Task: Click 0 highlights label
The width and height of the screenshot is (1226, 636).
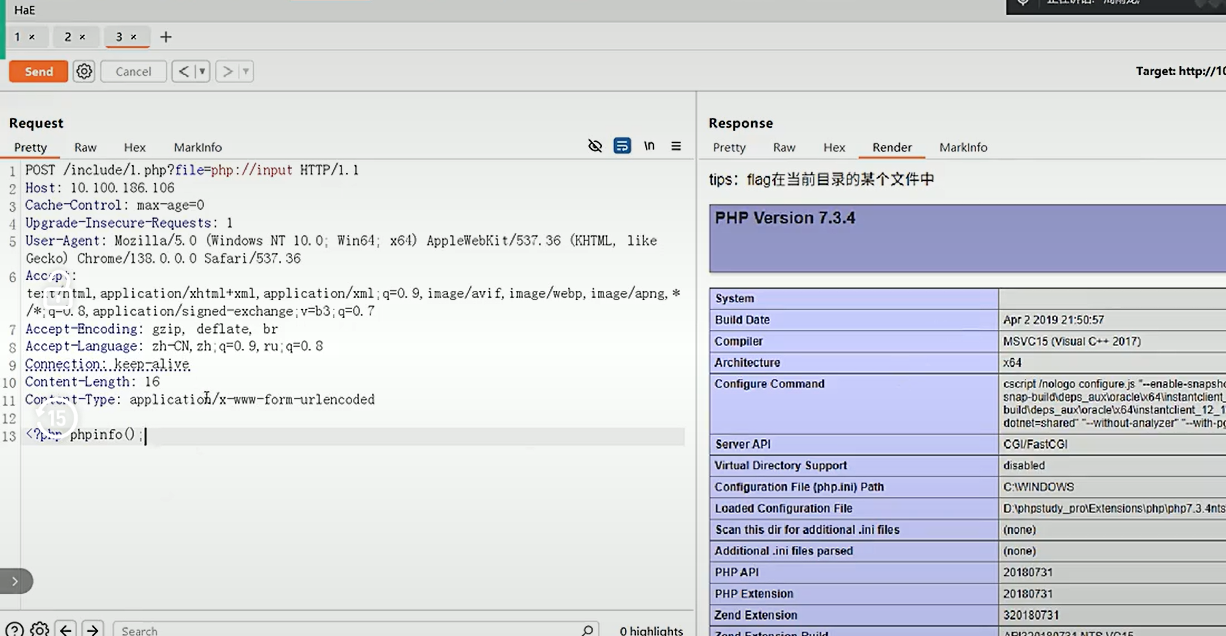Action: pos(651,631)
